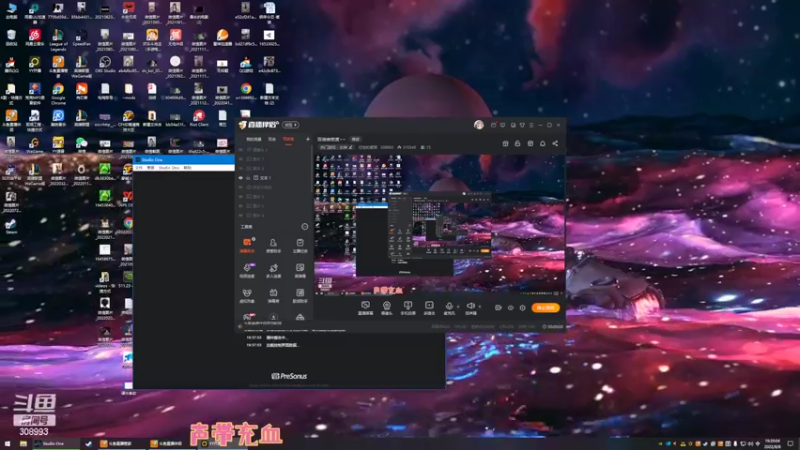Toggle visibility eye of the third source row

(x=241, y=168)
